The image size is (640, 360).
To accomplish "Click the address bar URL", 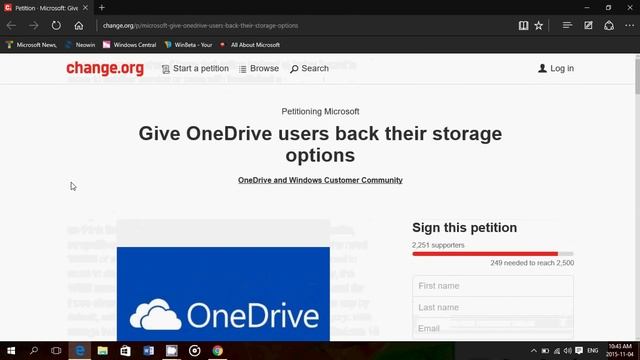I will (x=200, y=25).
